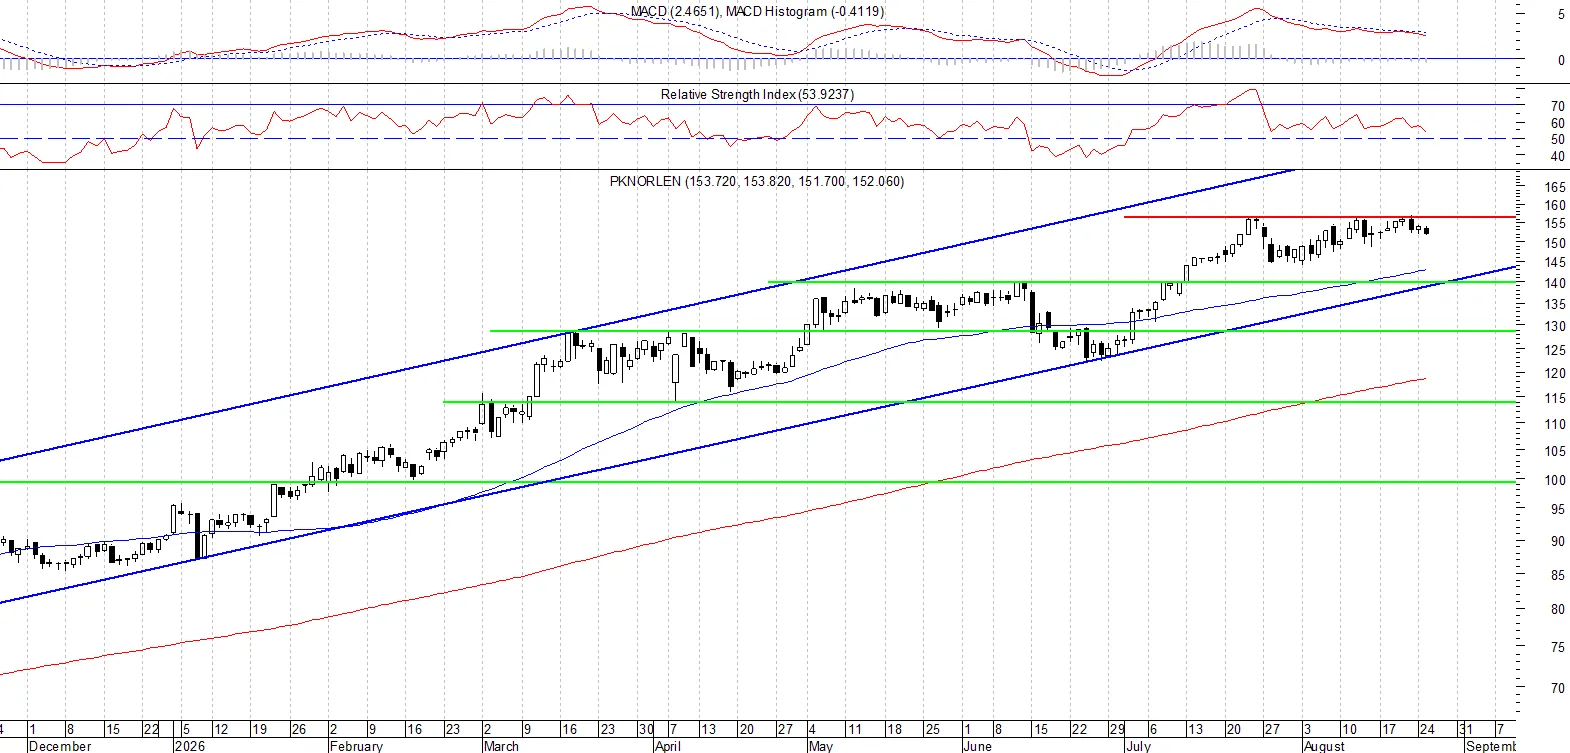Click the 115 price axis label
Screen dimensions: 1570x753
click(1555, 398)
